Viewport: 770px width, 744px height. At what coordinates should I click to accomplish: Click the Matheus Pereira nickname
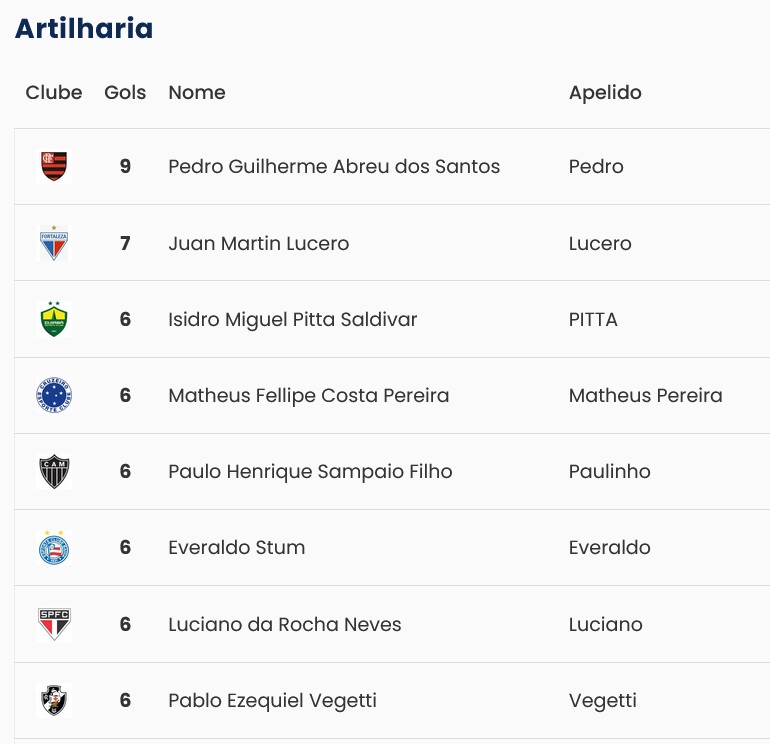[x=645, y=395]
